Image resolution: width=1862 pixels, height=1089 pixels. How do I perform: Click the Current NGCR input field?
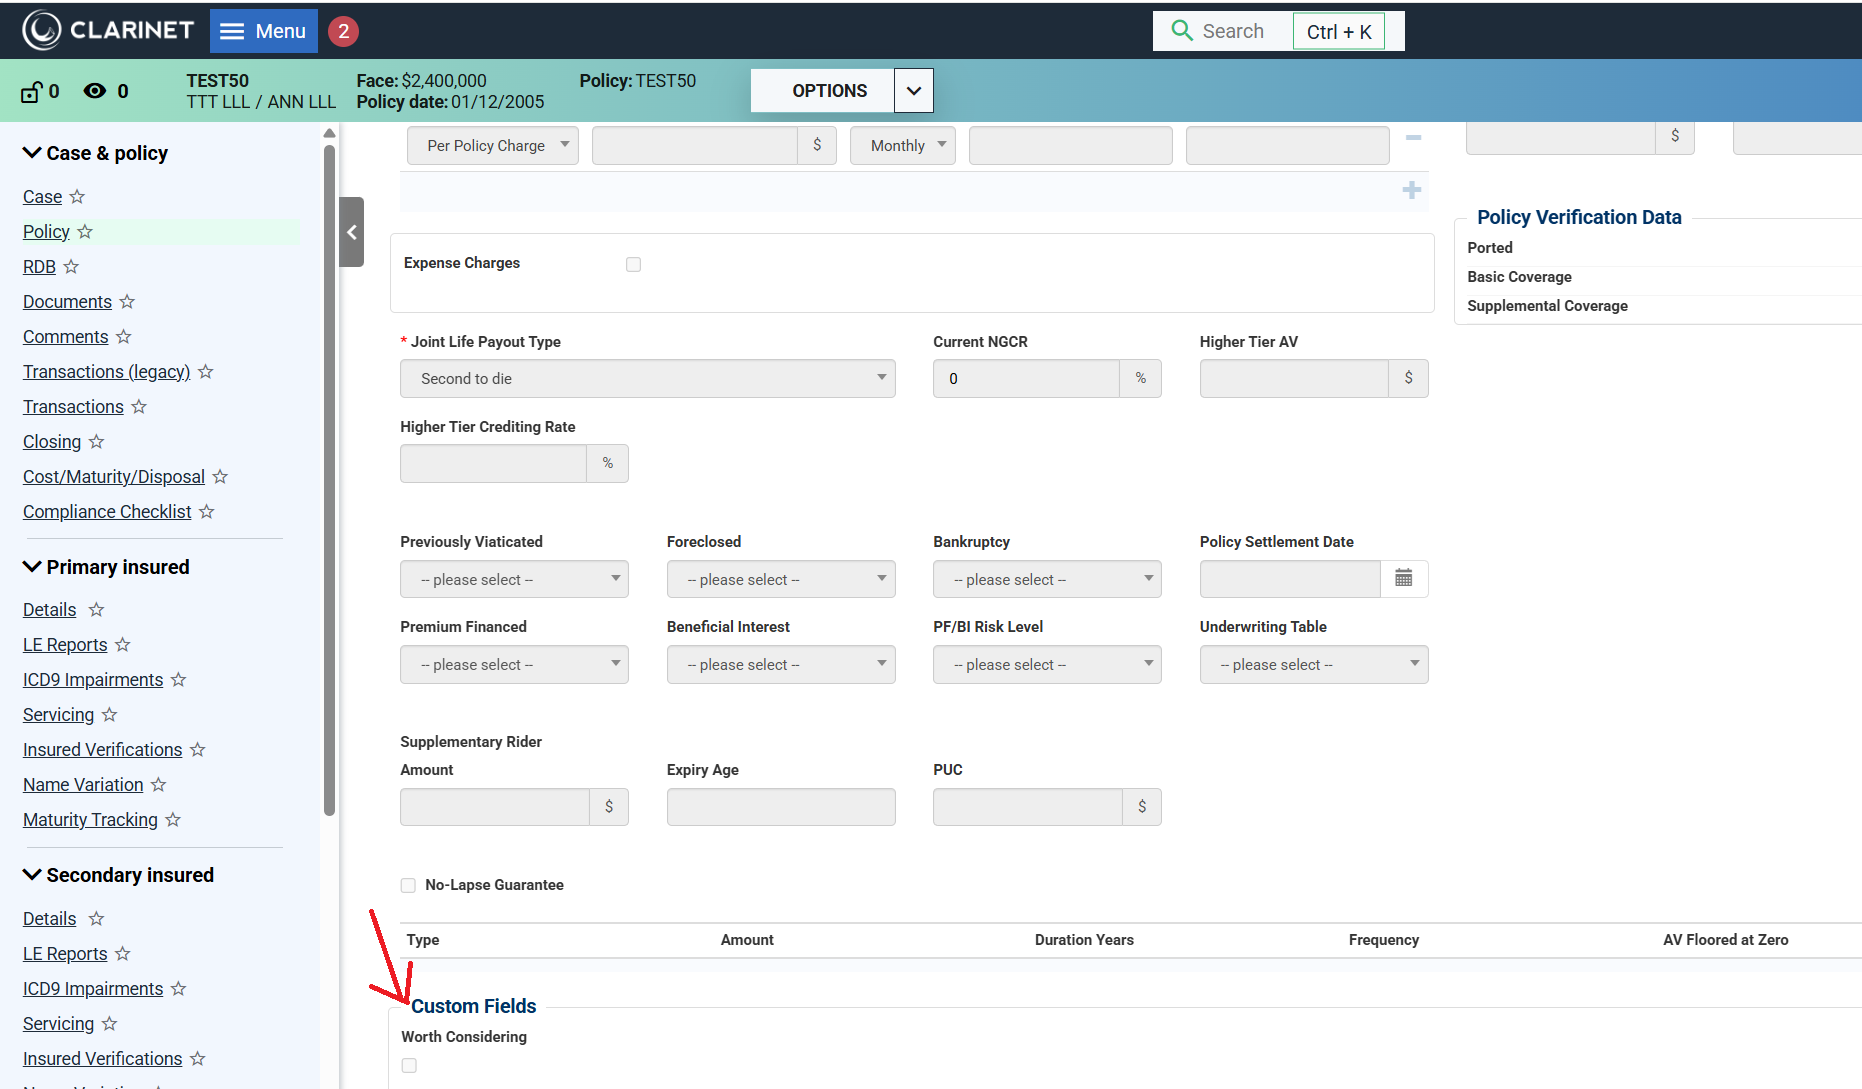click(1025, 379)
